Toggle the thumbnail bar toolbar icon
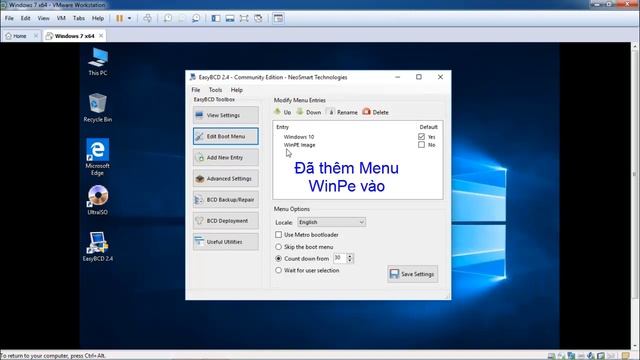 click(x=230, y=18)
